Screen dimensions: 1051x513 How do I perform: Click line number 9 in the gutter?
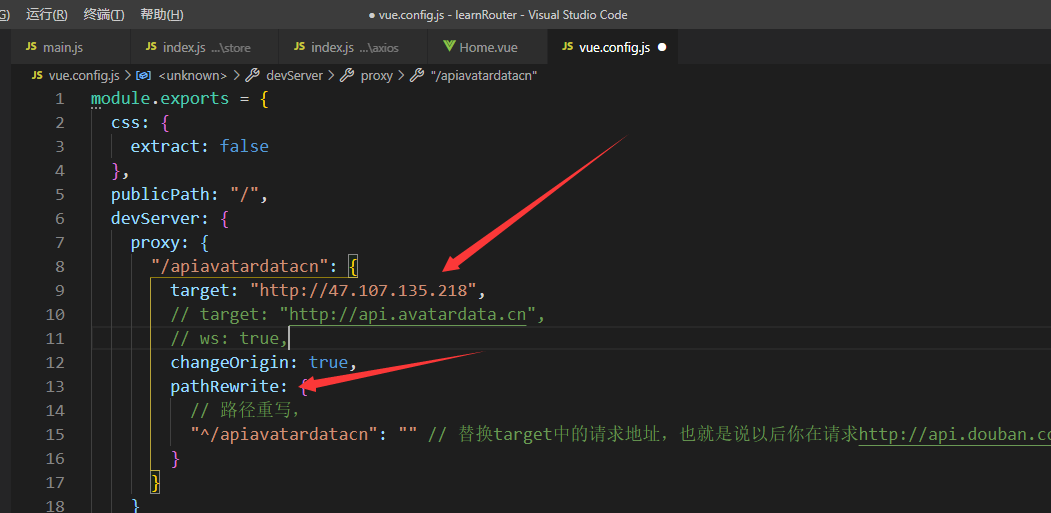tap(60, 290)
